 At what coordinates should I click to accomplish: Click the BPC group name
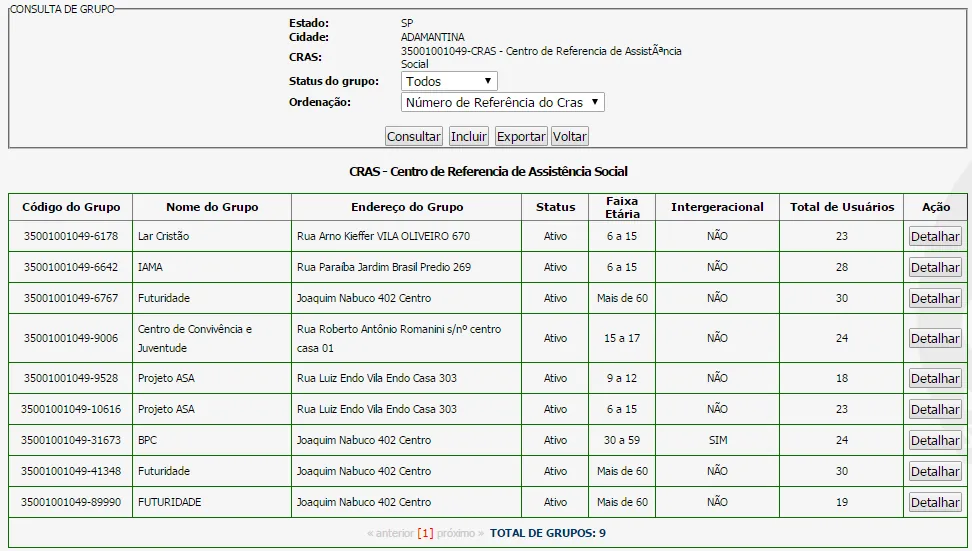point(148,440)
